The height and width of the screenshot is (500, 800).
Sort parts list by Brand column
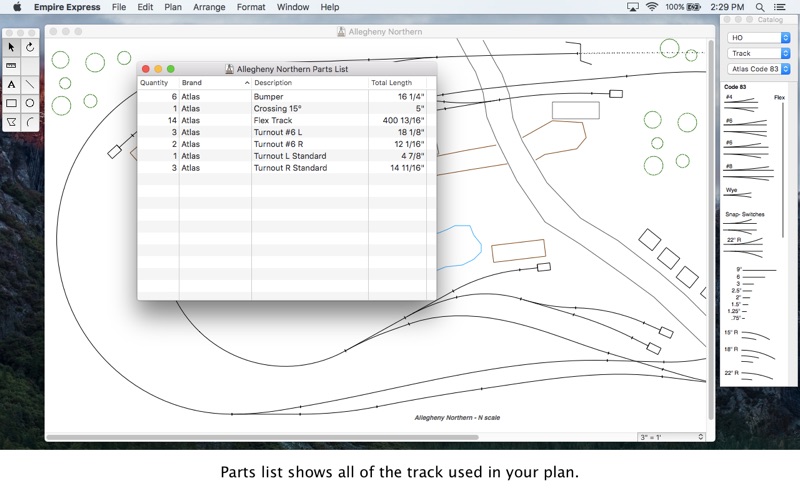215,83
